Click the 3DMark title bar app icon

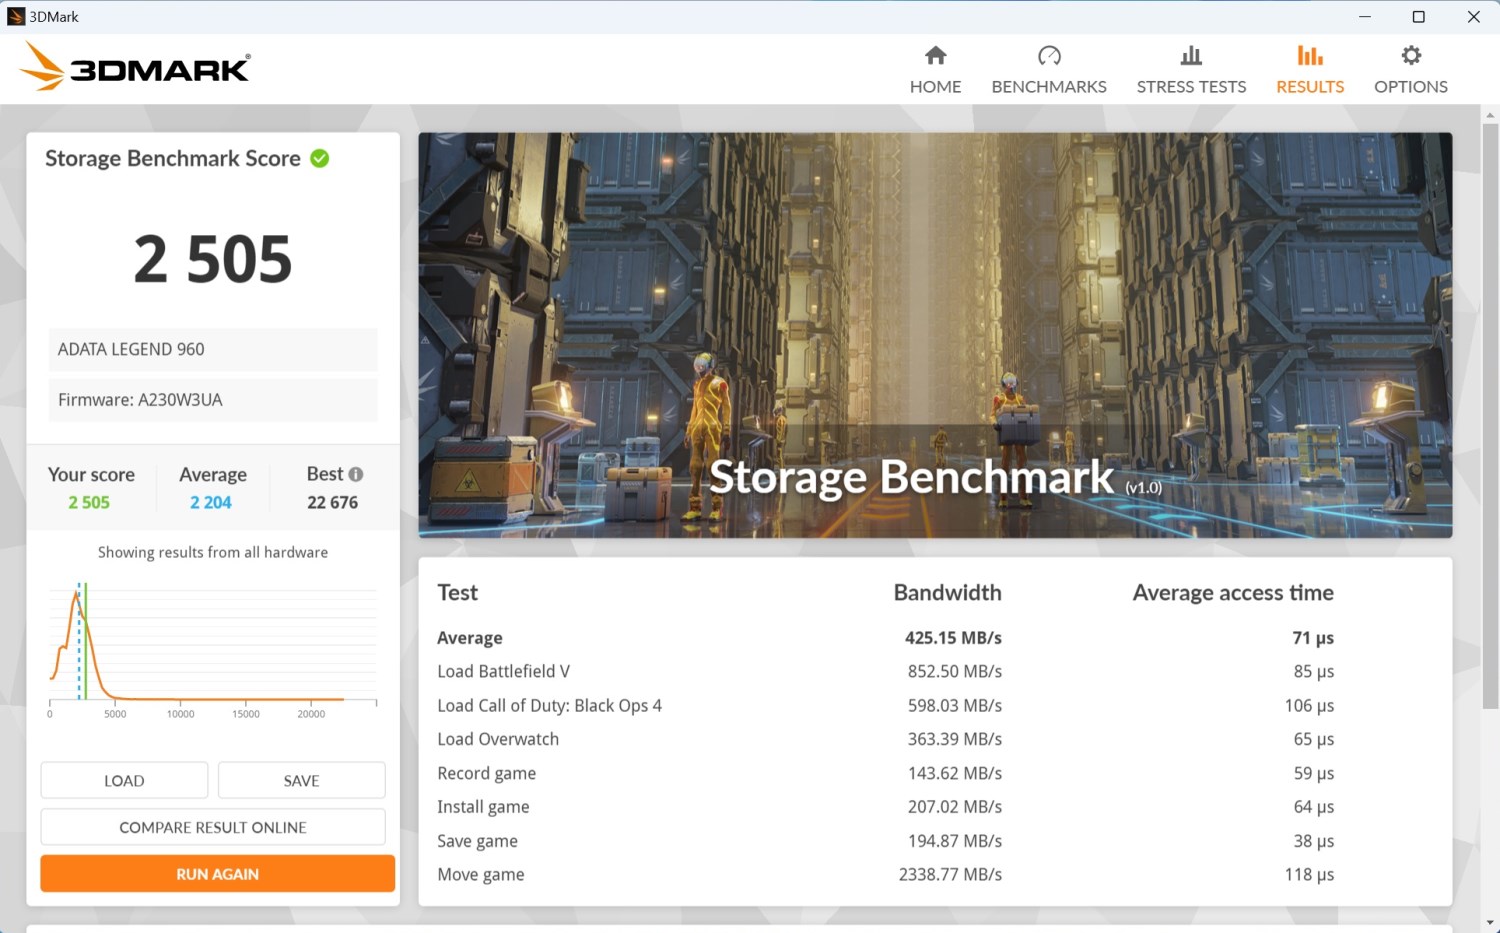pos(15,16)
